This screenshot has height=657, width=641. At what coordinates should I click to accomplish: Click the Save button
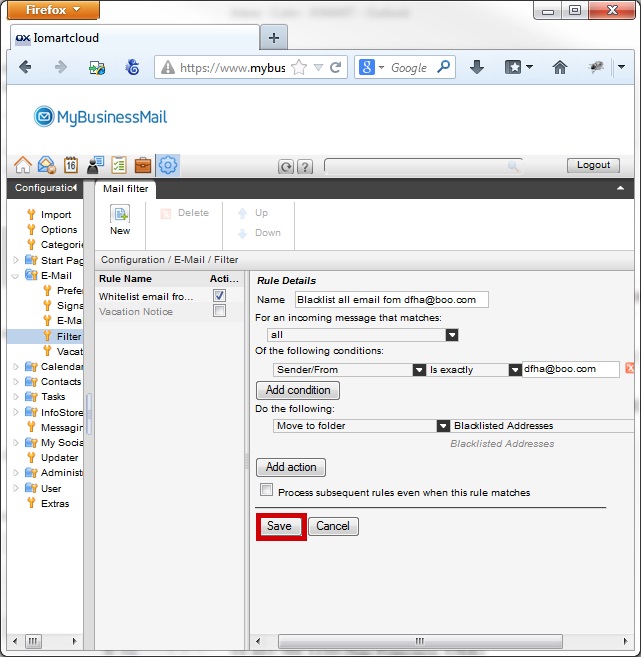pos(279,526)
